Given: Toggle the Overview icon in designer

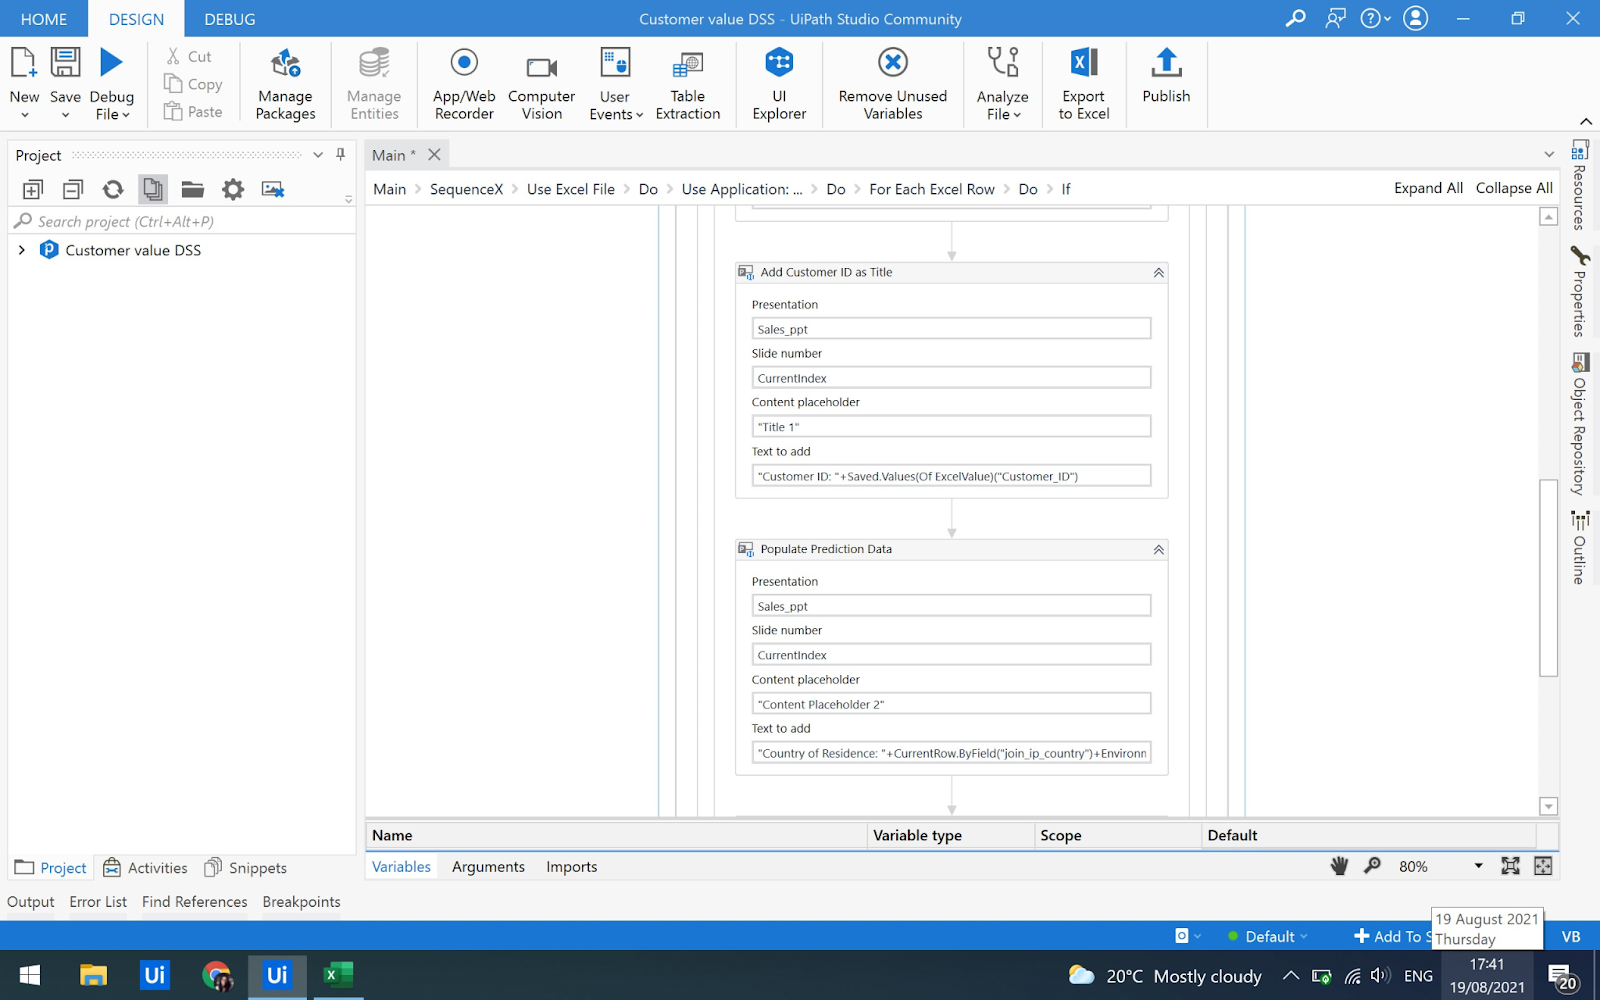Looking at the screenshot, I should coord(1543,866).
